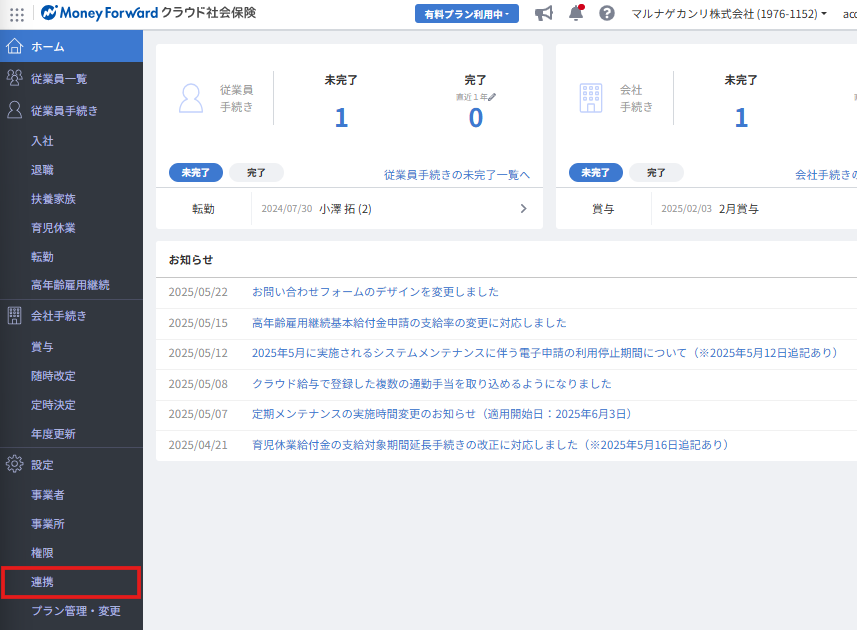
Task: Open notice about お問い合わせフォーム design change
Action: (x=375, y=292)
